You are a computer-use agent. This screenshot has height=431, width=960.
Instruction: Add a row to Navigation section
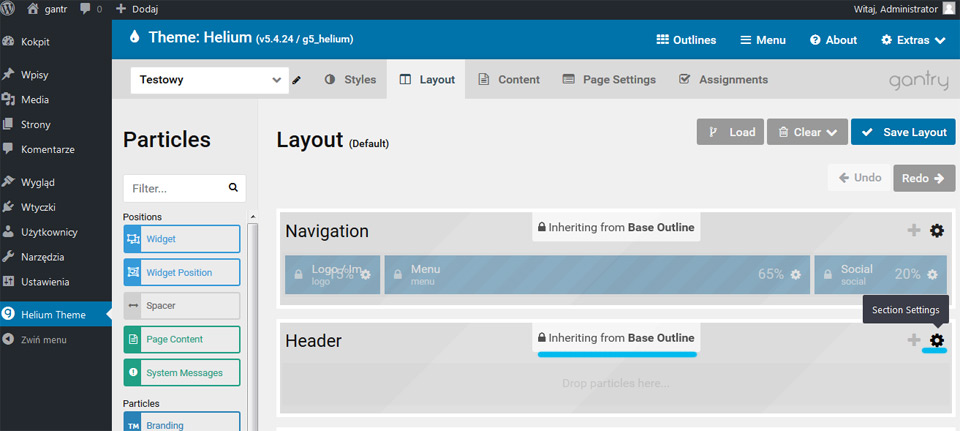[x=913, y=230]
